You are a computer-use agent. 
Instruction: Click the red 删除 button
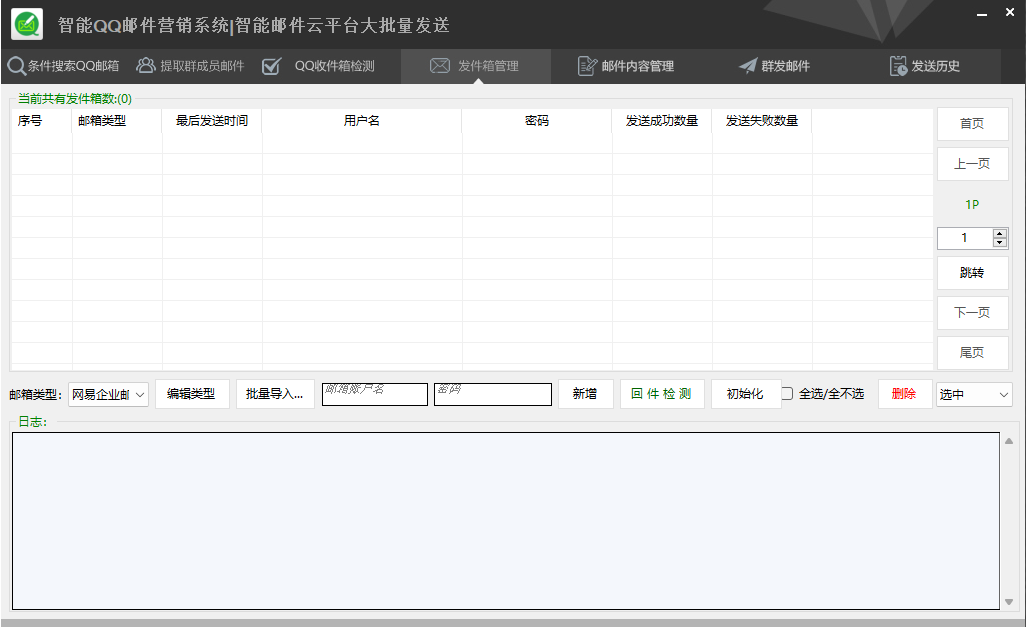click(903, 394)
